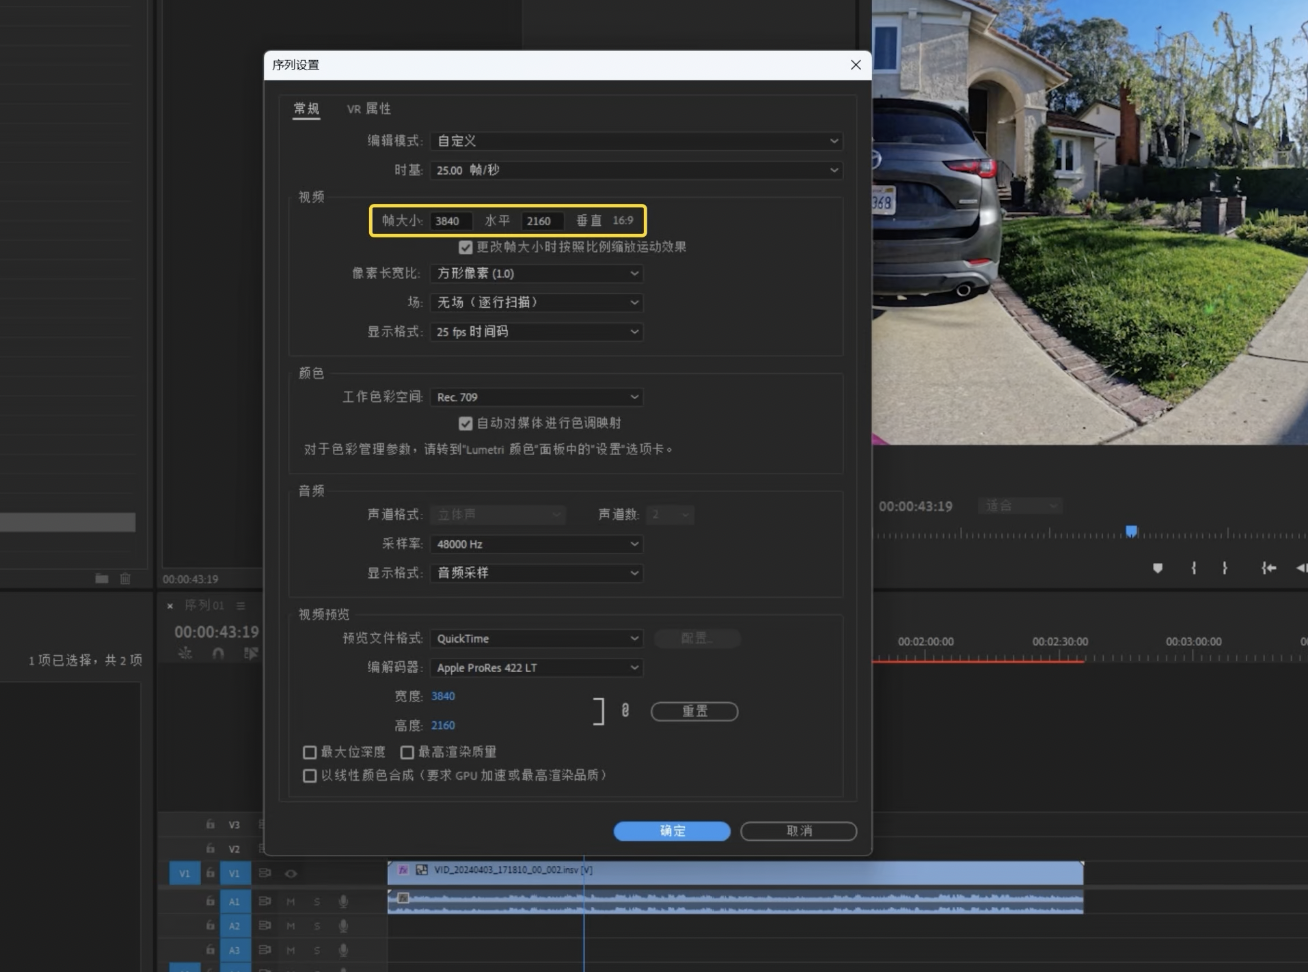Open the 编辑模式 dropdown showing 自定义
Image resolution: width=1308 pixels, height=972 pixels.
(x=636, y=141)
